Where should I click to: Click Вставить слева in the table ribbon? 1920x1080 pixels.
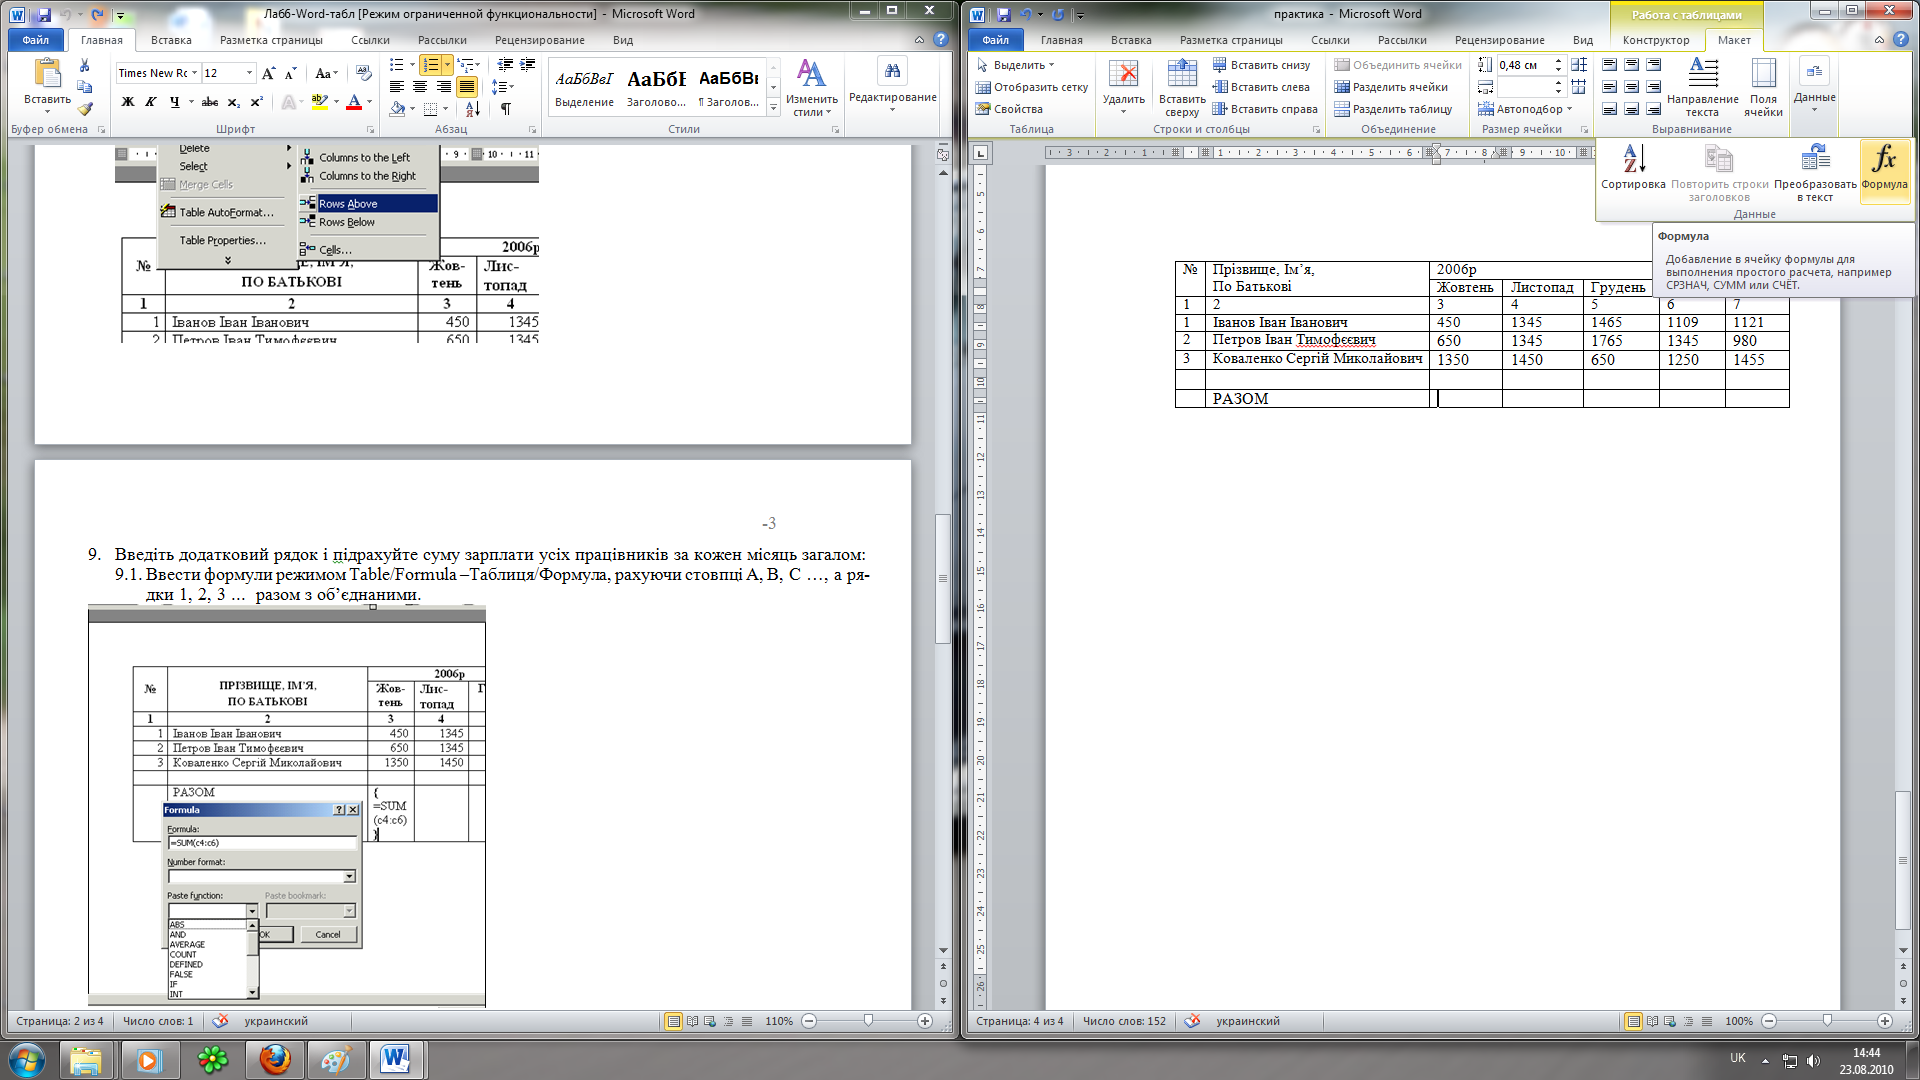[1261, 87]
